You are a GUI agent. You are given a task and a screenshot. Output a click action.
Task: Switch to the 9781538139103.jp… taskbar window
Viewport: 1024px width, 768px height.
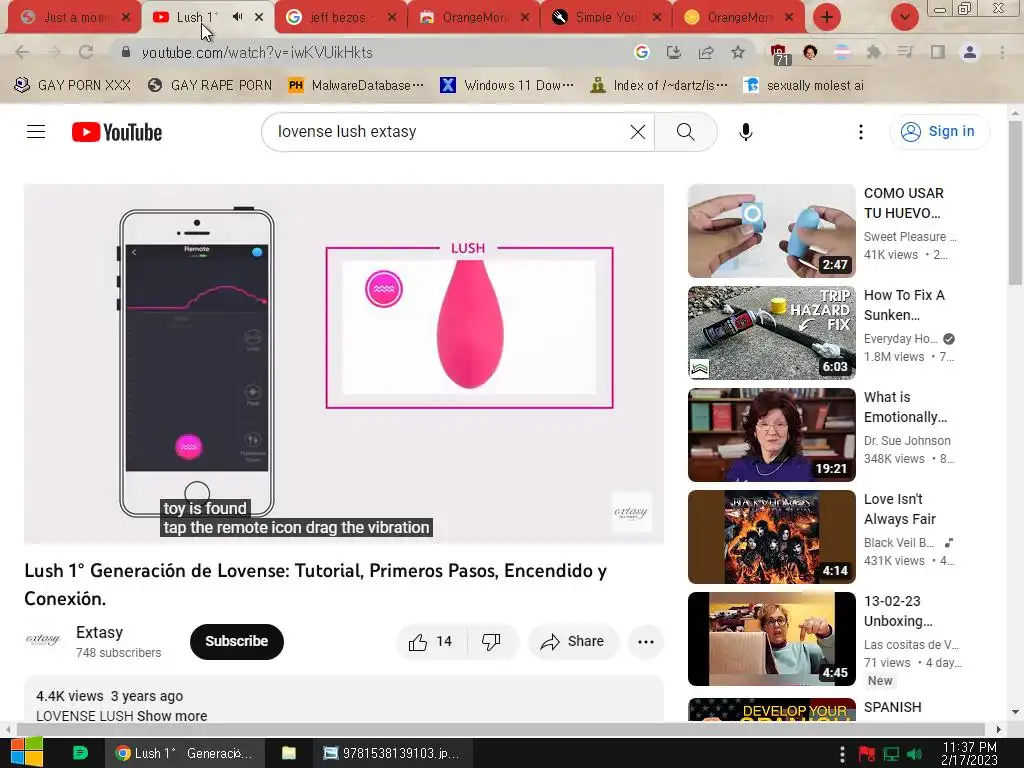[392, 753]
